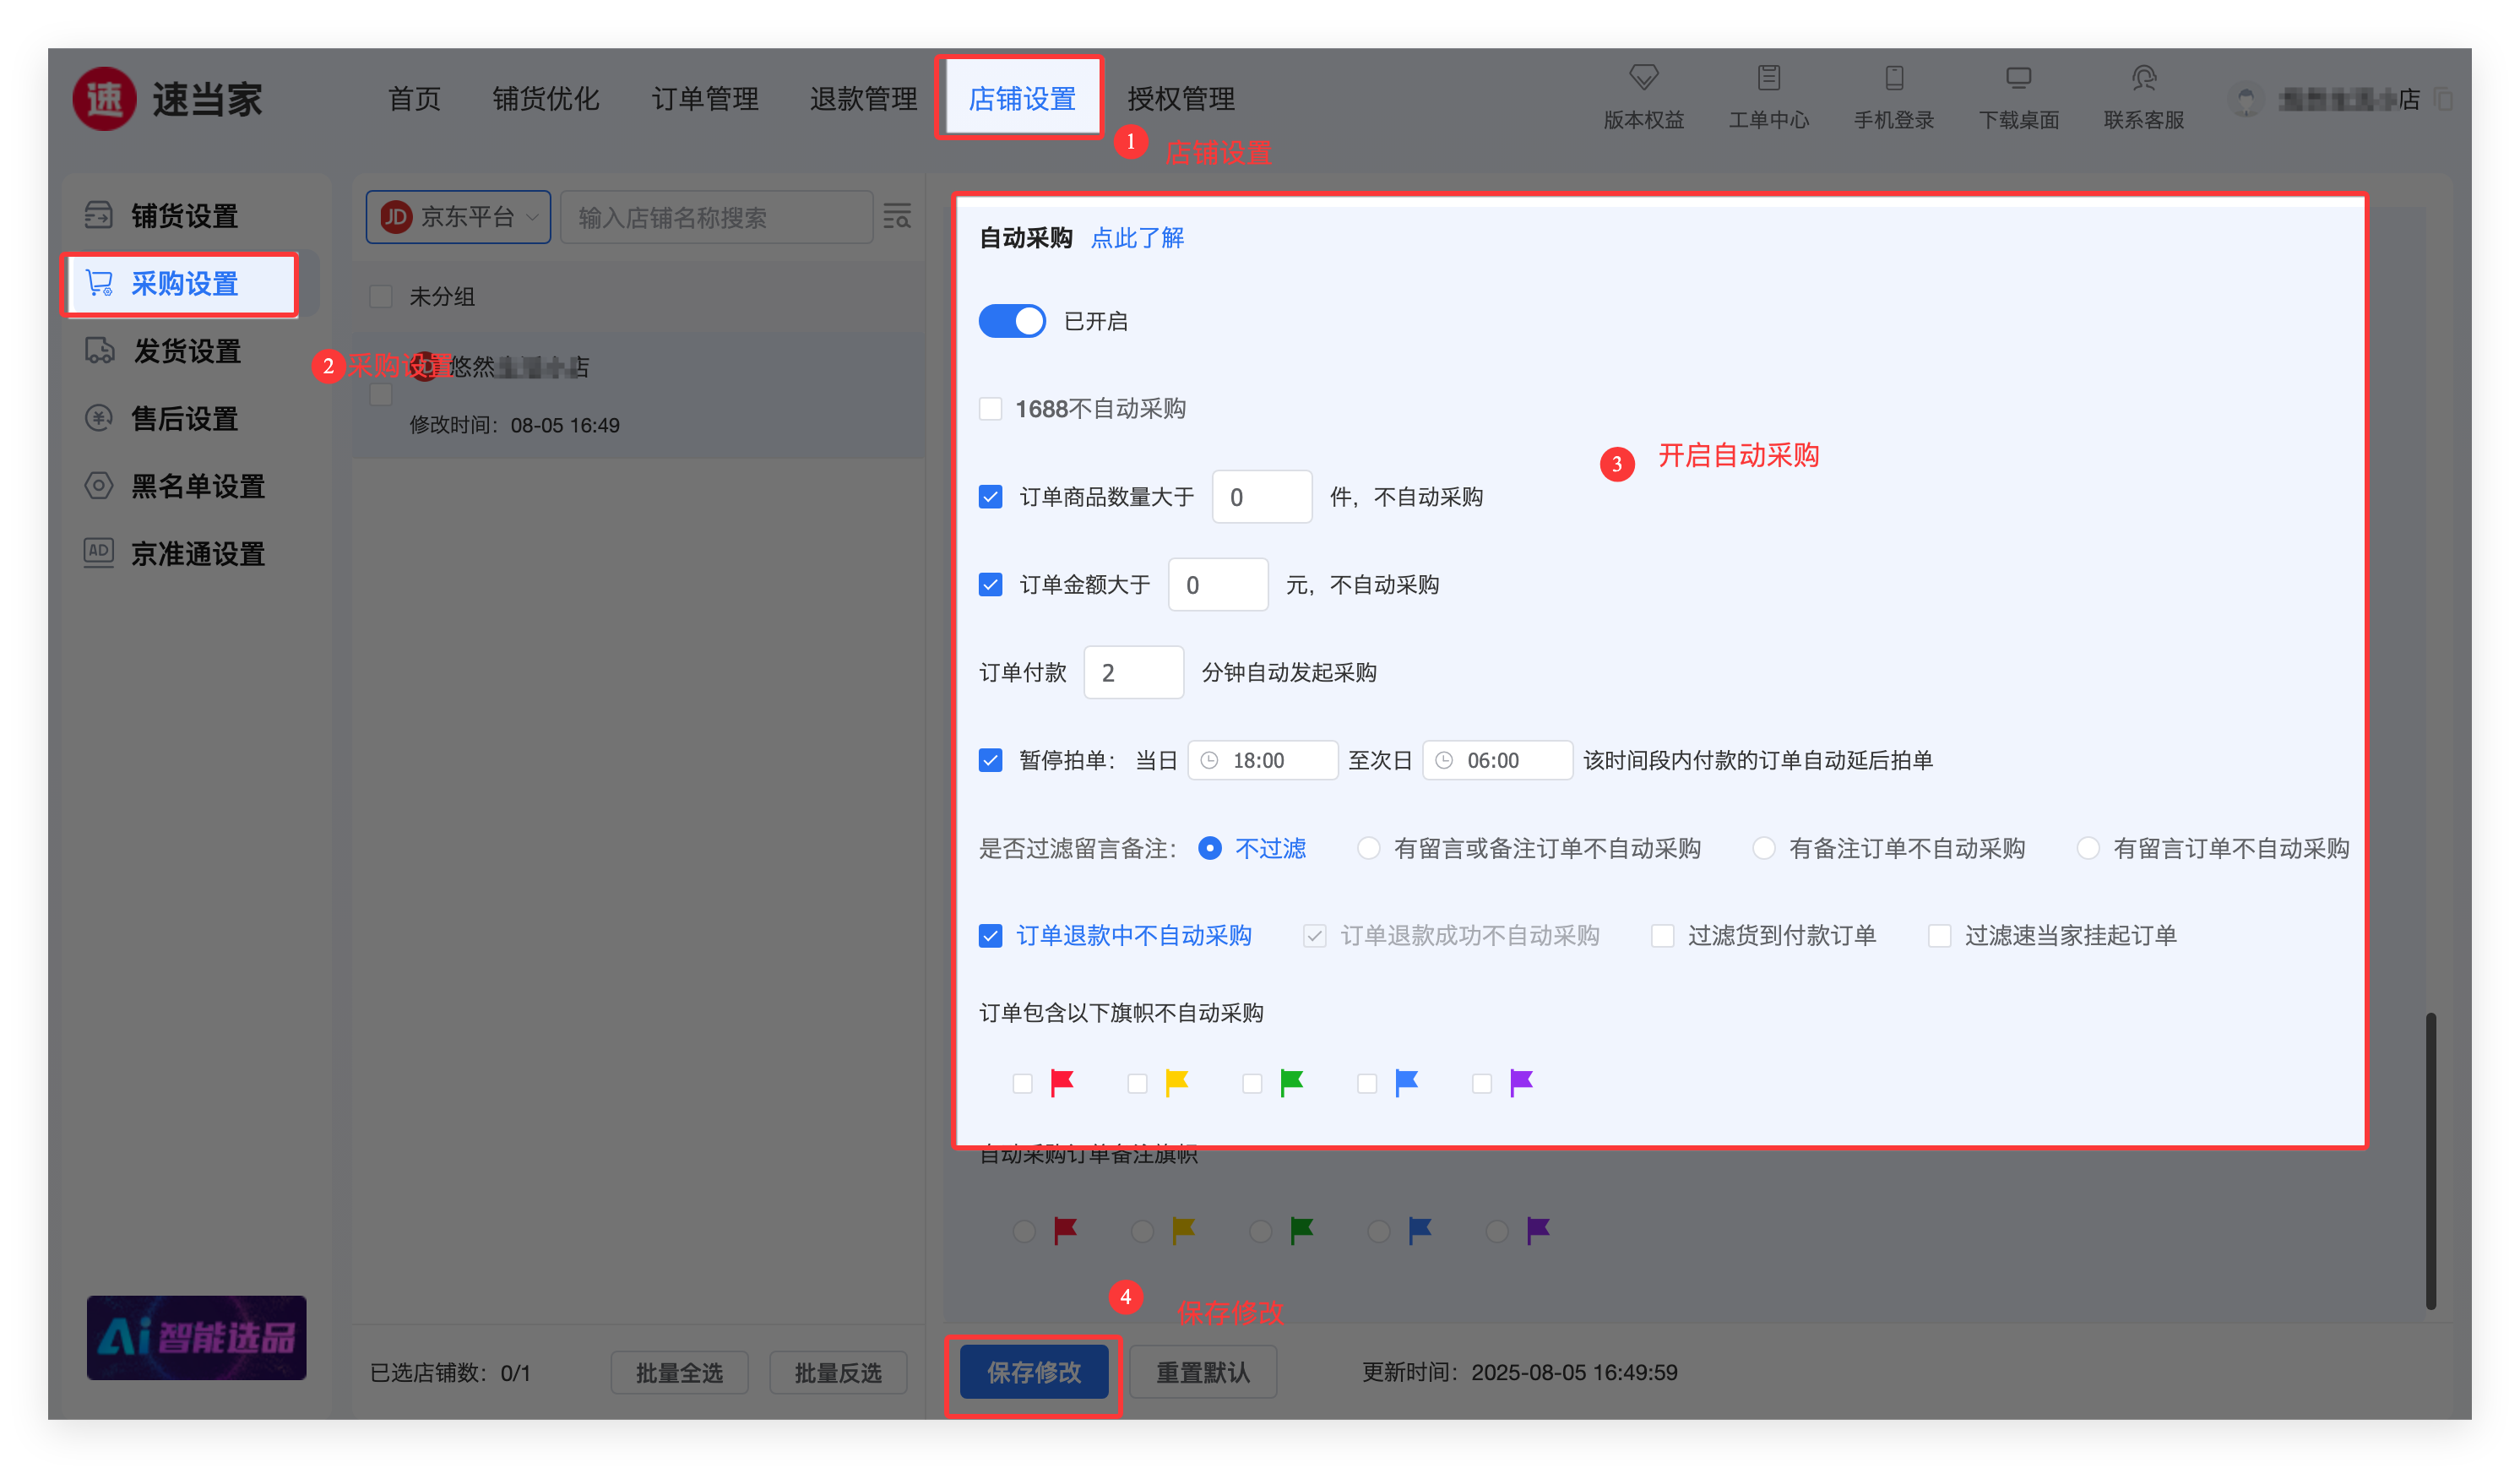2520x1468 pixels.
Task: Open the 工单中心 ticket icon
Action: pos(1768,78)
